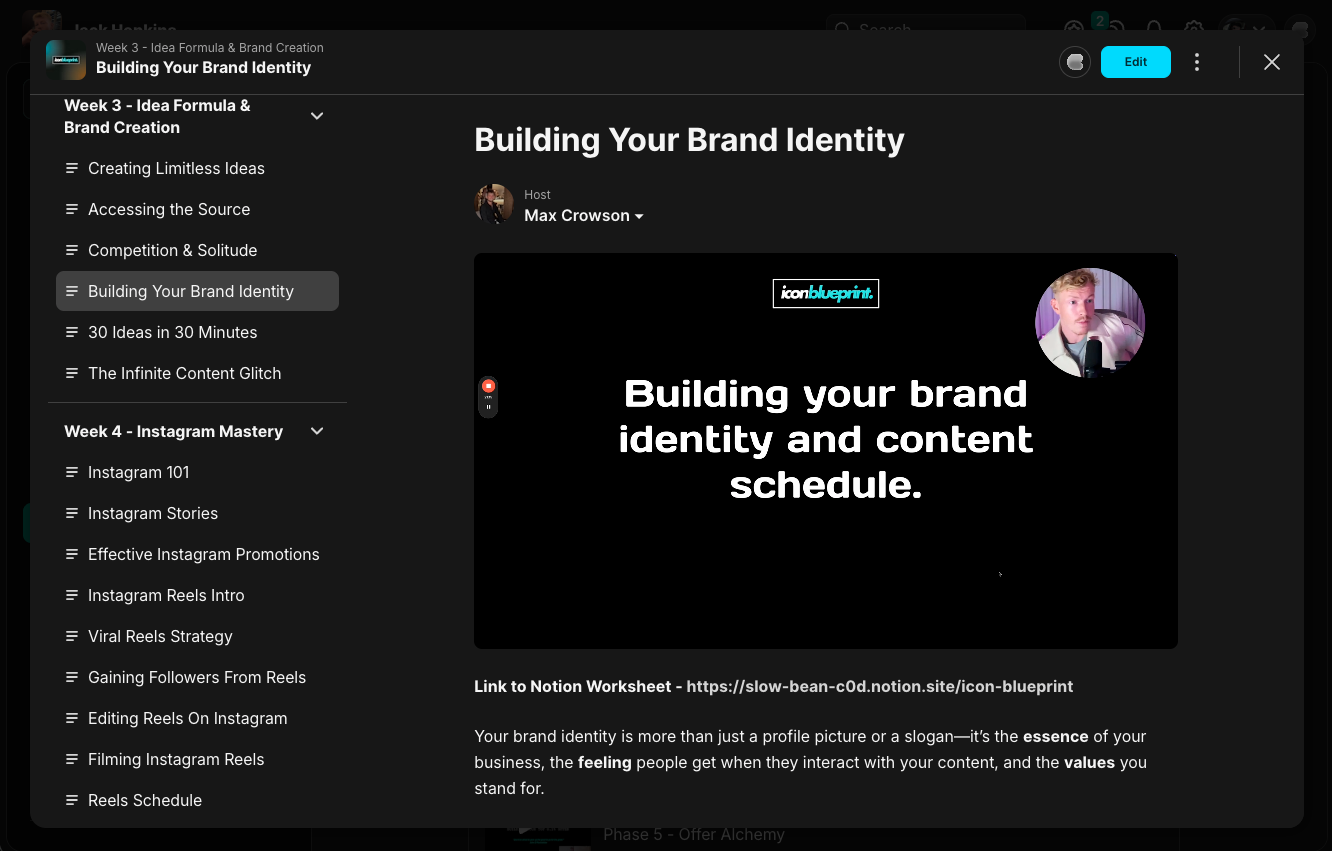Collapse Week 4 - Instagram Mastery chevron

pos(317,431)
